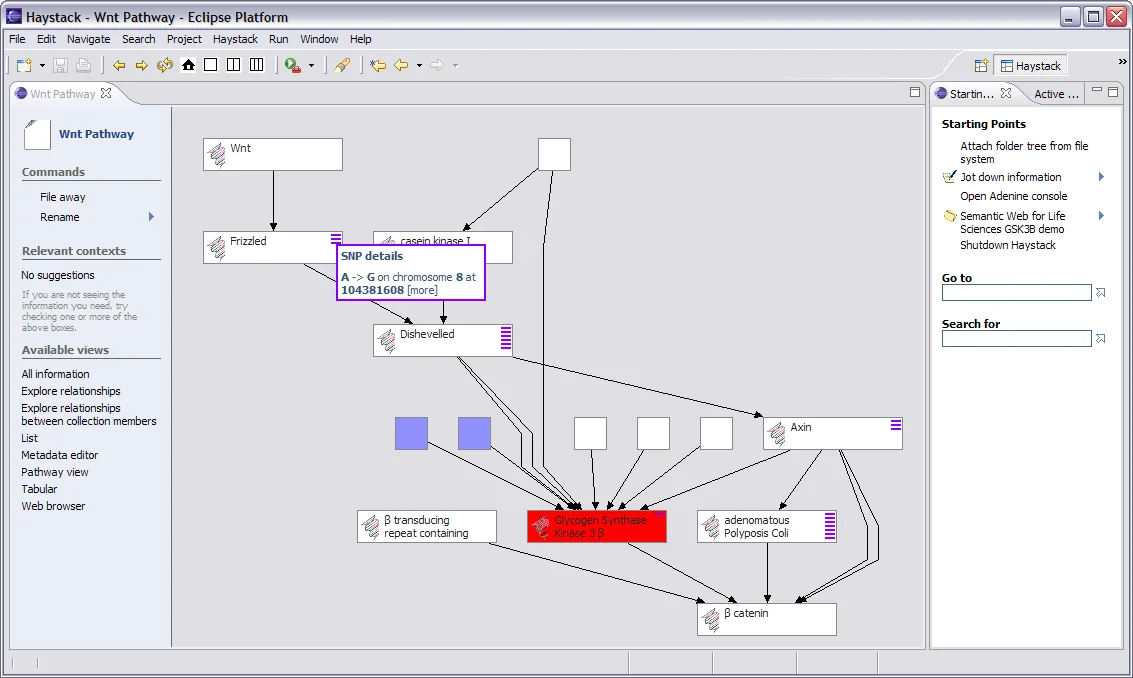The image size is (1133, 678).
Task: Click the Go to input field
Action: [1016, 293]
